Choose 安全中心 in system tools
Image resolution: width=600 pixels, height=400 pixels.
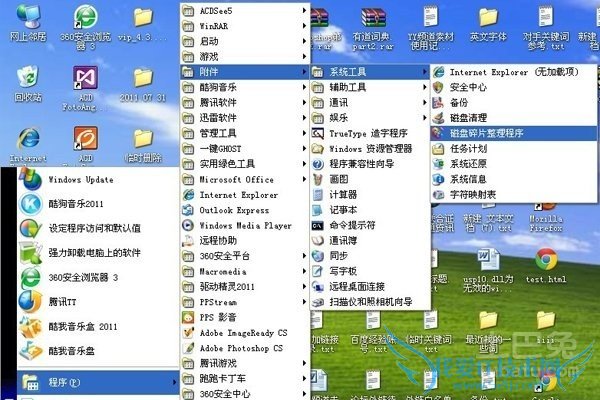coord(514,87)
